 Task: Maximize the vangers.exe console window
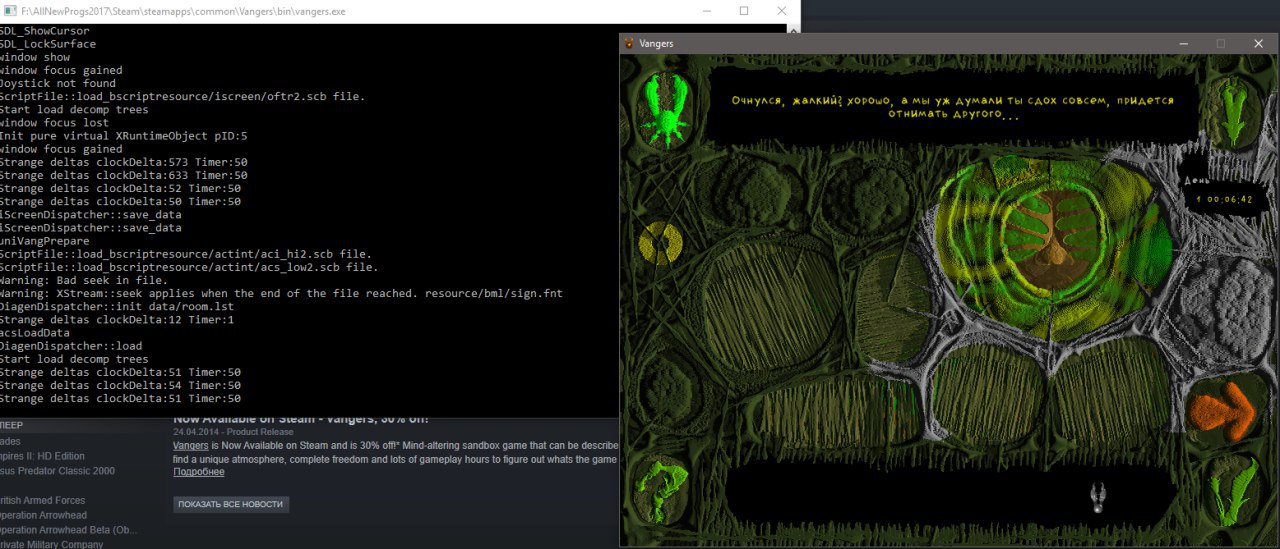pyautogui.click(x=743, y=11)
